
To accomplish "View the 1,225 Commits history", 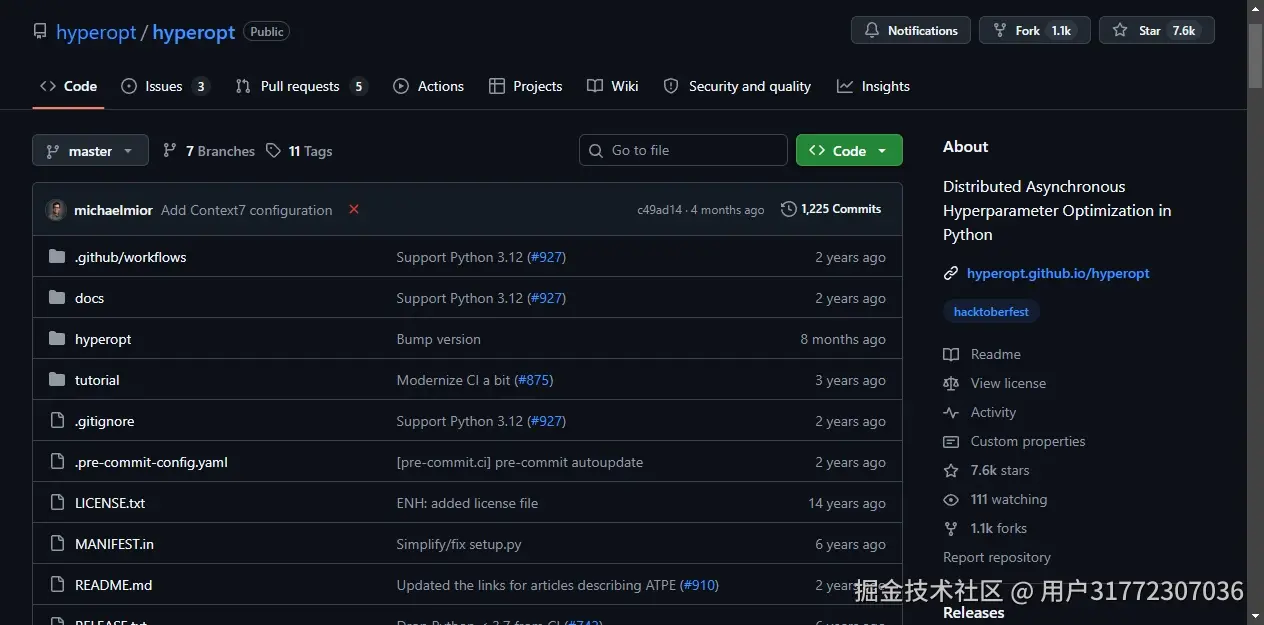I will pos(831,209).
